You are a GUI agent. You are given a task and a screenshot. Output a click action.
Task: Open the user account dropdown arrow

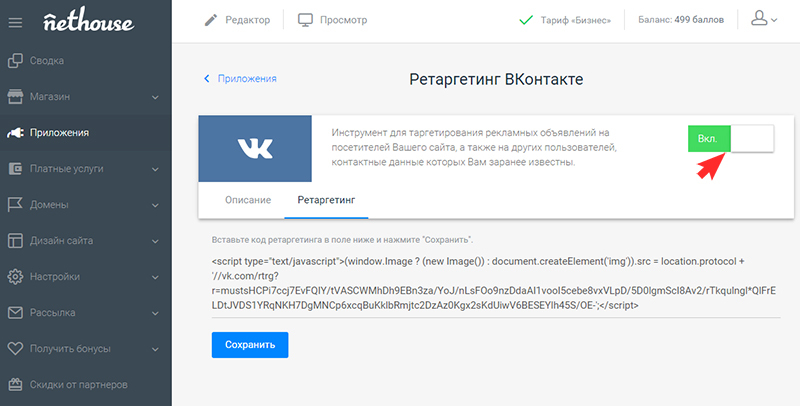[774, 20]
